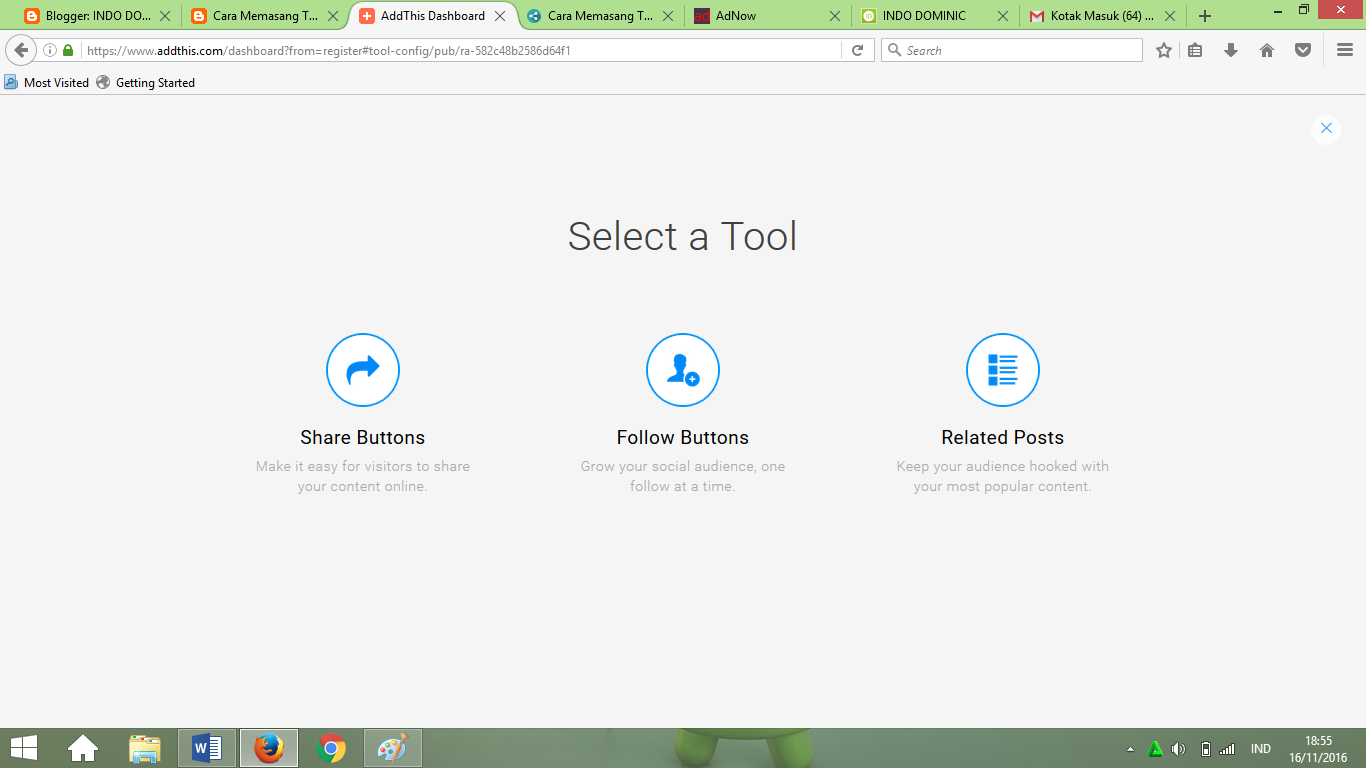Image resolution: width=1366 pixels, height=768 pixels.
Task: Show hidden system tray icons
Action: click(1131, 749)
